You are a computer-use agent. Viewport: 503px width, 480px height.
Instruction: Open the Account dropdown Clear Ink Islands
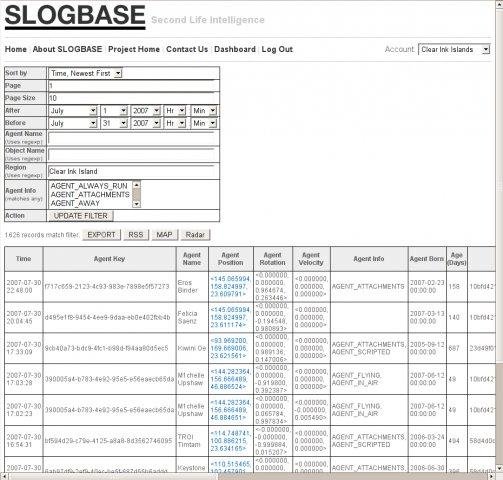pos(454,49)
